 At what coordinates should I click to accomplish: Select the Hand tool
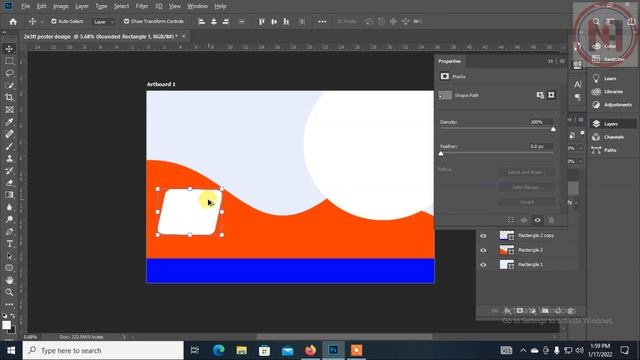click(9, 280)
